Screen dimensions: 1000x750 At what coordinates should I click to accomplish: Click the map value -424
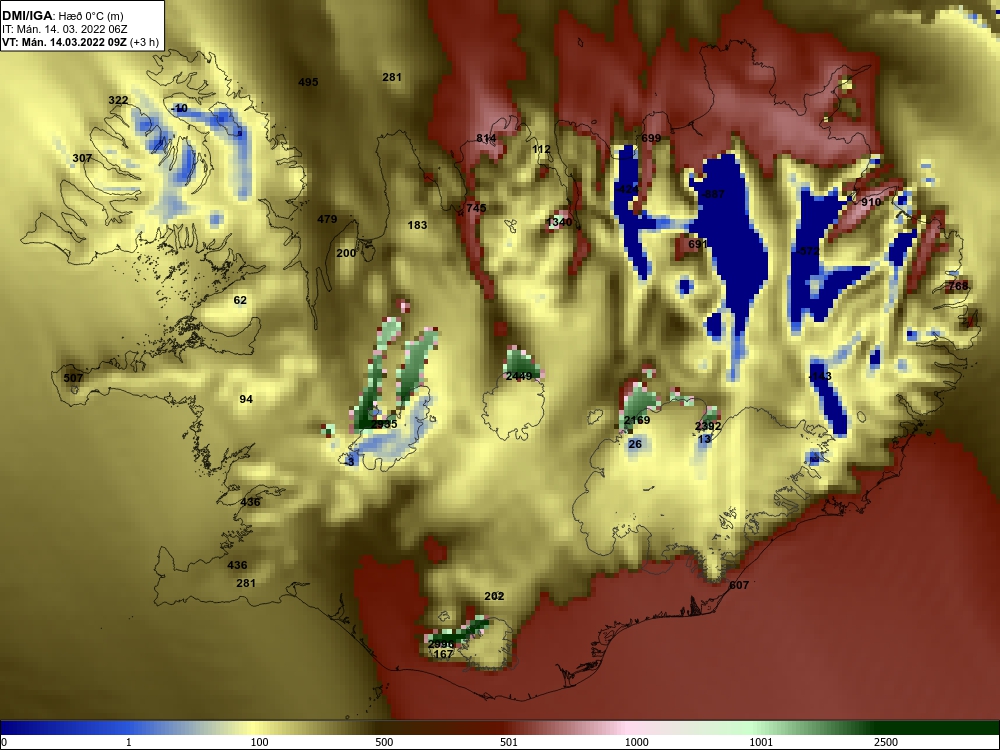(x=627, y=189)
